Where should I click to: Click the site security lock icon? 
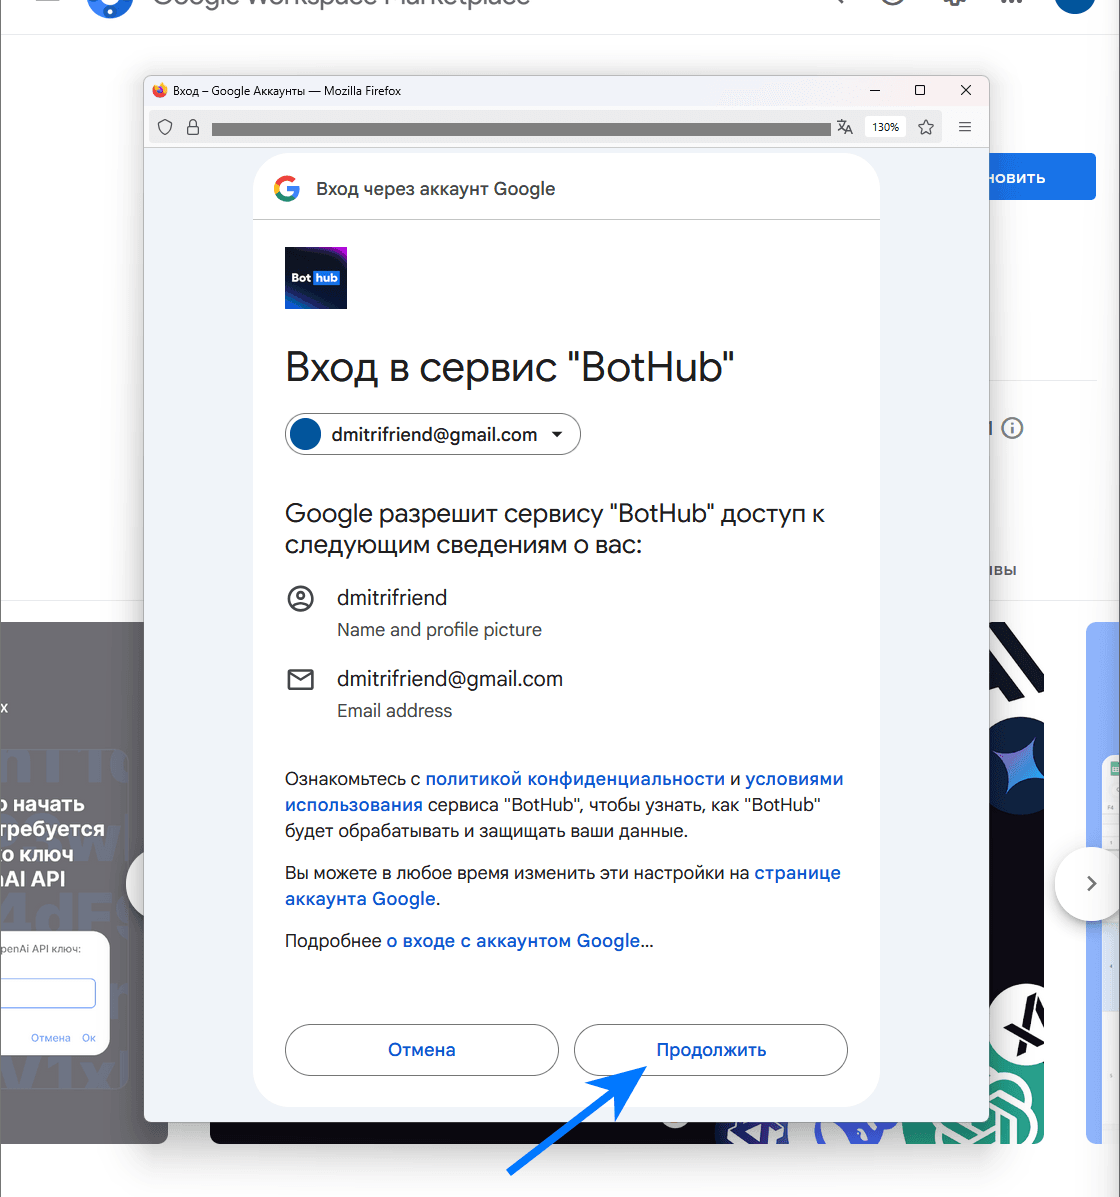[x=193, y=127]
